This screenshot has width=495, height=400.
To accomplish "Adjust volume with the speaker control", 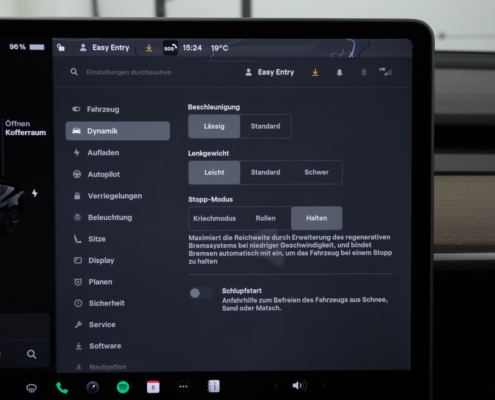I will click(299, 386).
